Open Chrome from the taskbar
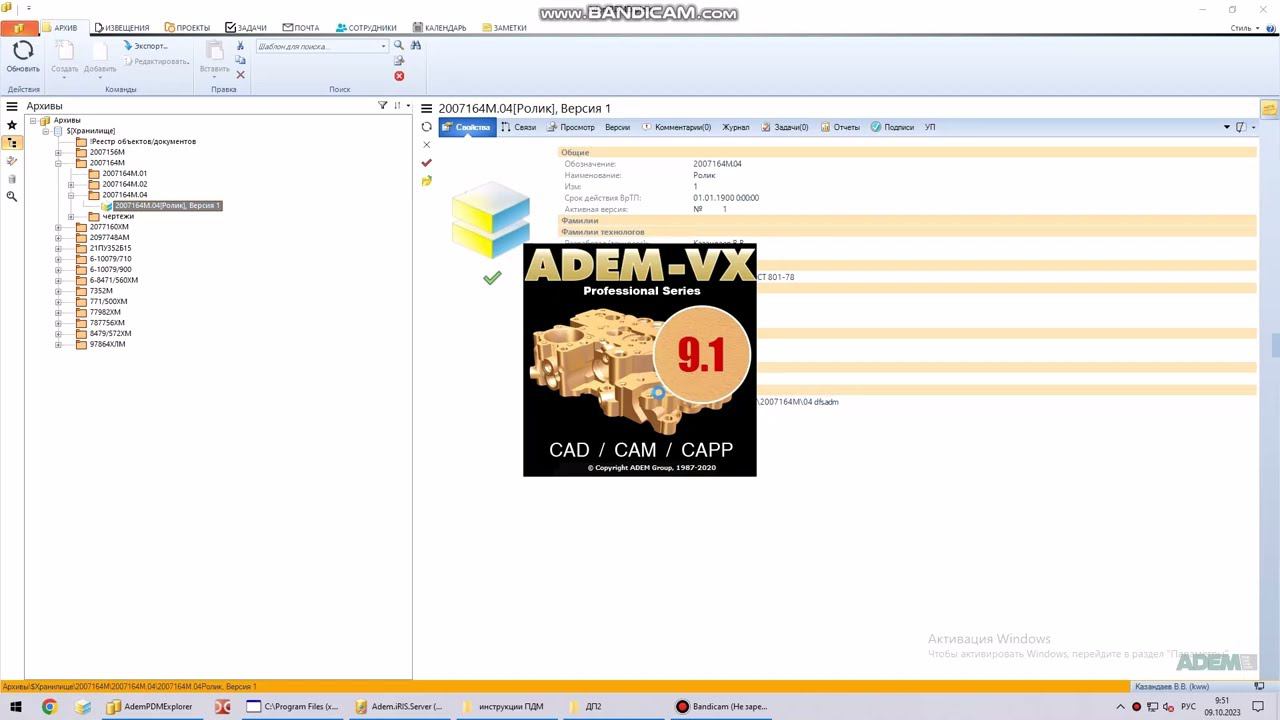 [x=49, y=706]
